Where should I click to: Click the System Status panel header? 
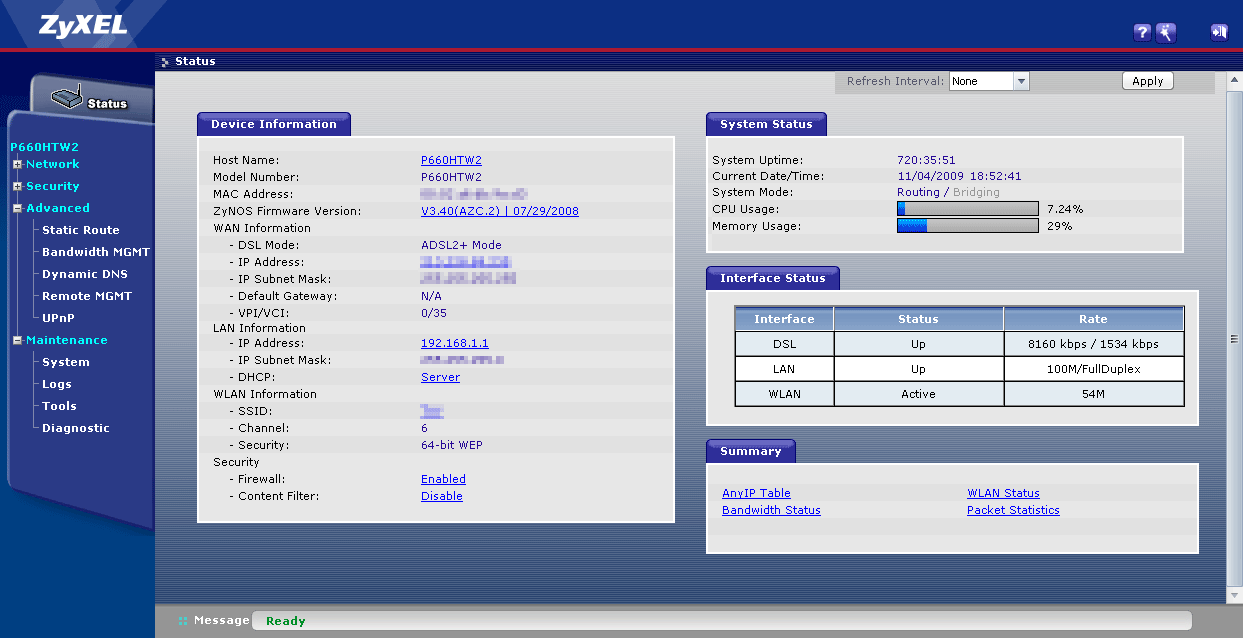766,124
